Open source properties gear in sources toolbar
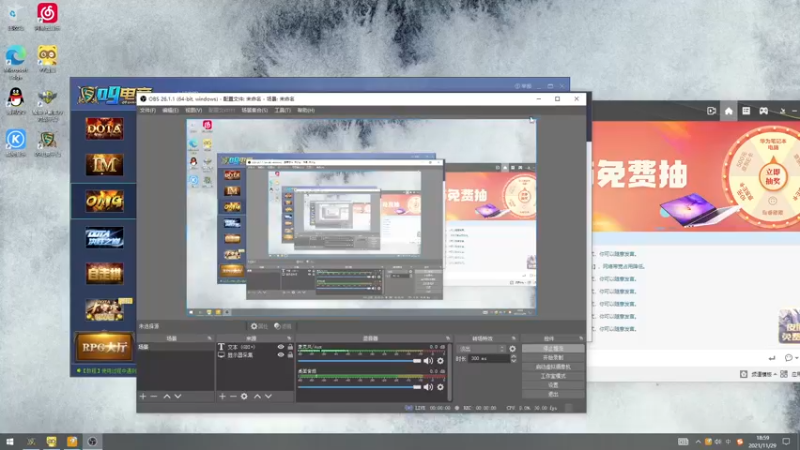 [x=244, y=396]
